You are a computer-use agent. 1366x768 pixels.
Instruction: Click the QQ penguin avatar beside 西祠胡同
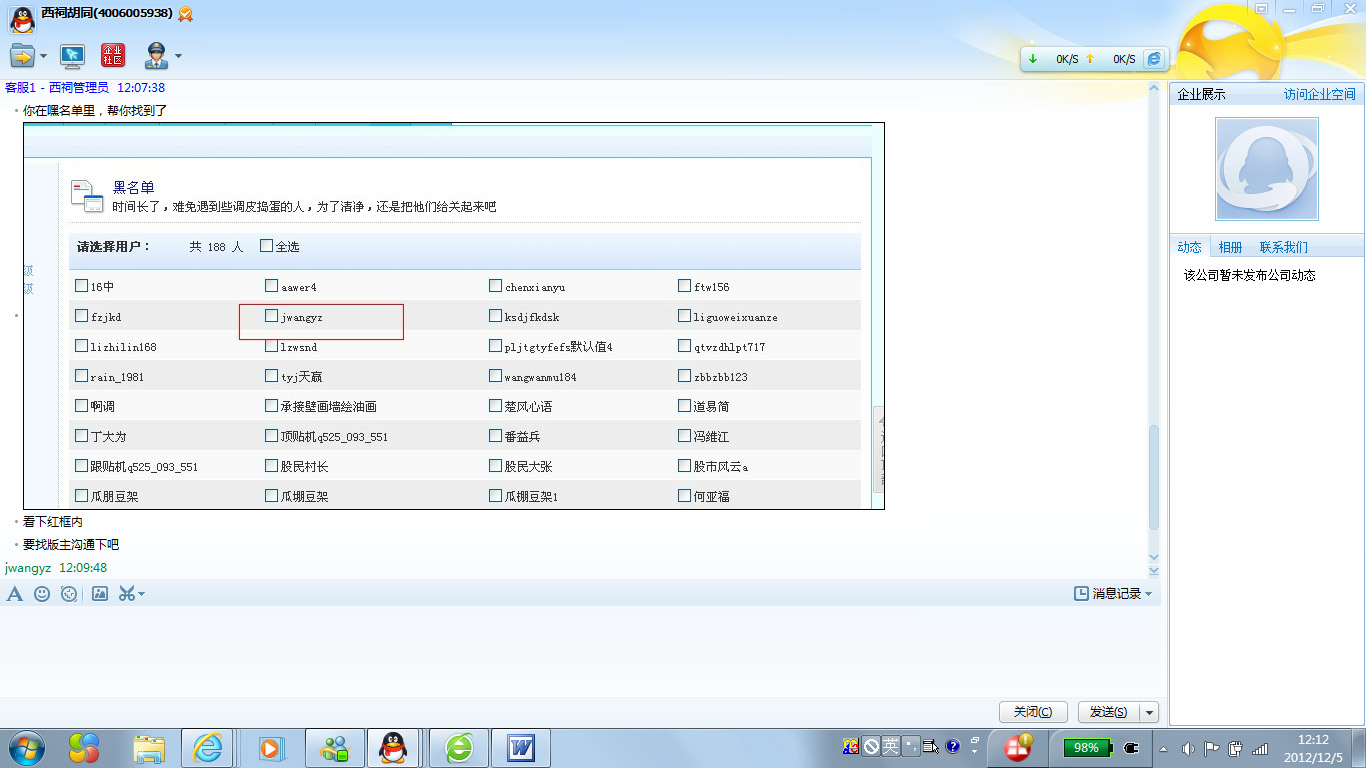pos(22,19)
